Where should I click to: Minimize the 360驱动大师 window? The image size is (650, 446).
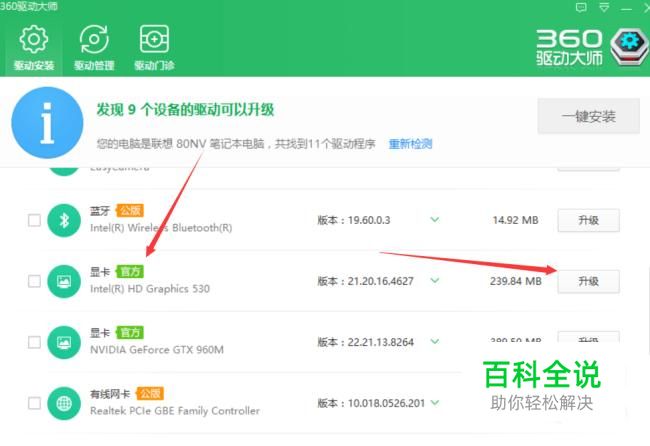(x=626, y=8)
